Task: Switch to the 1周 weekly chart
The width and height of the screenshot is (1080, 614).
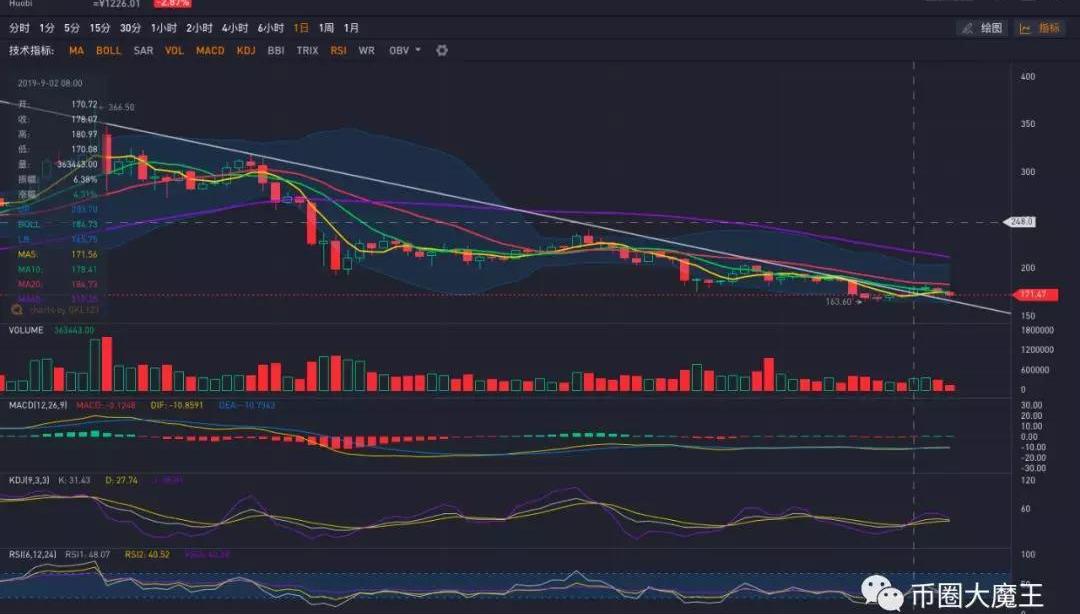Action: pos(326,28)
